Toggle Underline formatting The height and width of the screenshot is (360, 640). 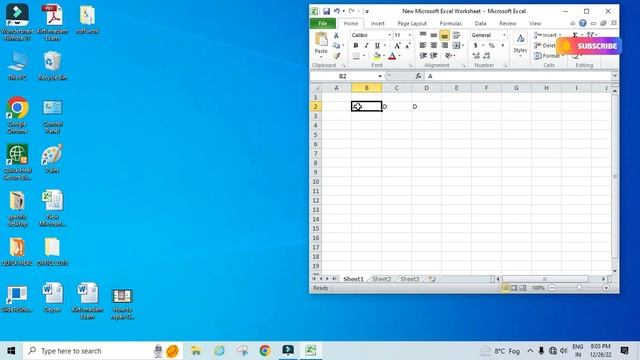pyautogui.click(x=377, y=46)
